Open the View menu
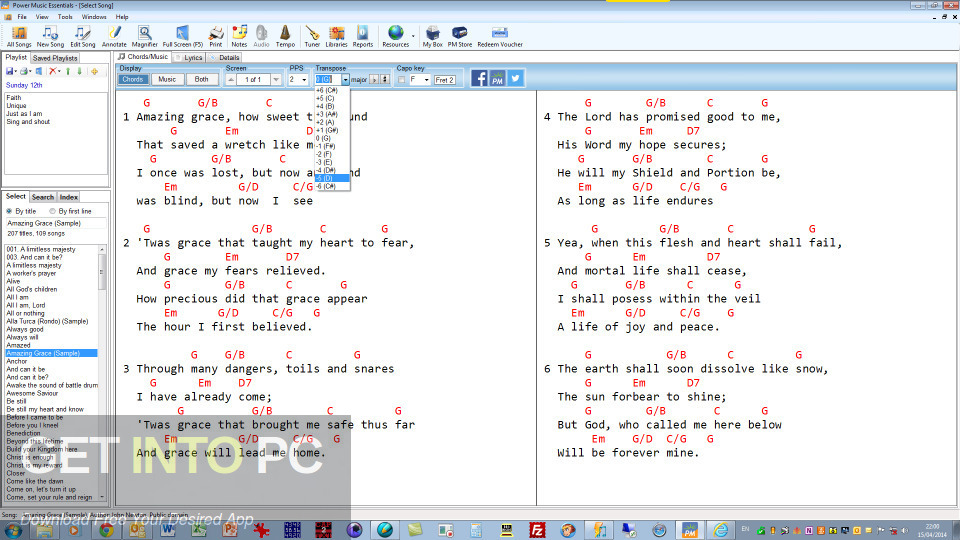The width and height of the screenshot is (960, 540). click(42, 17)
